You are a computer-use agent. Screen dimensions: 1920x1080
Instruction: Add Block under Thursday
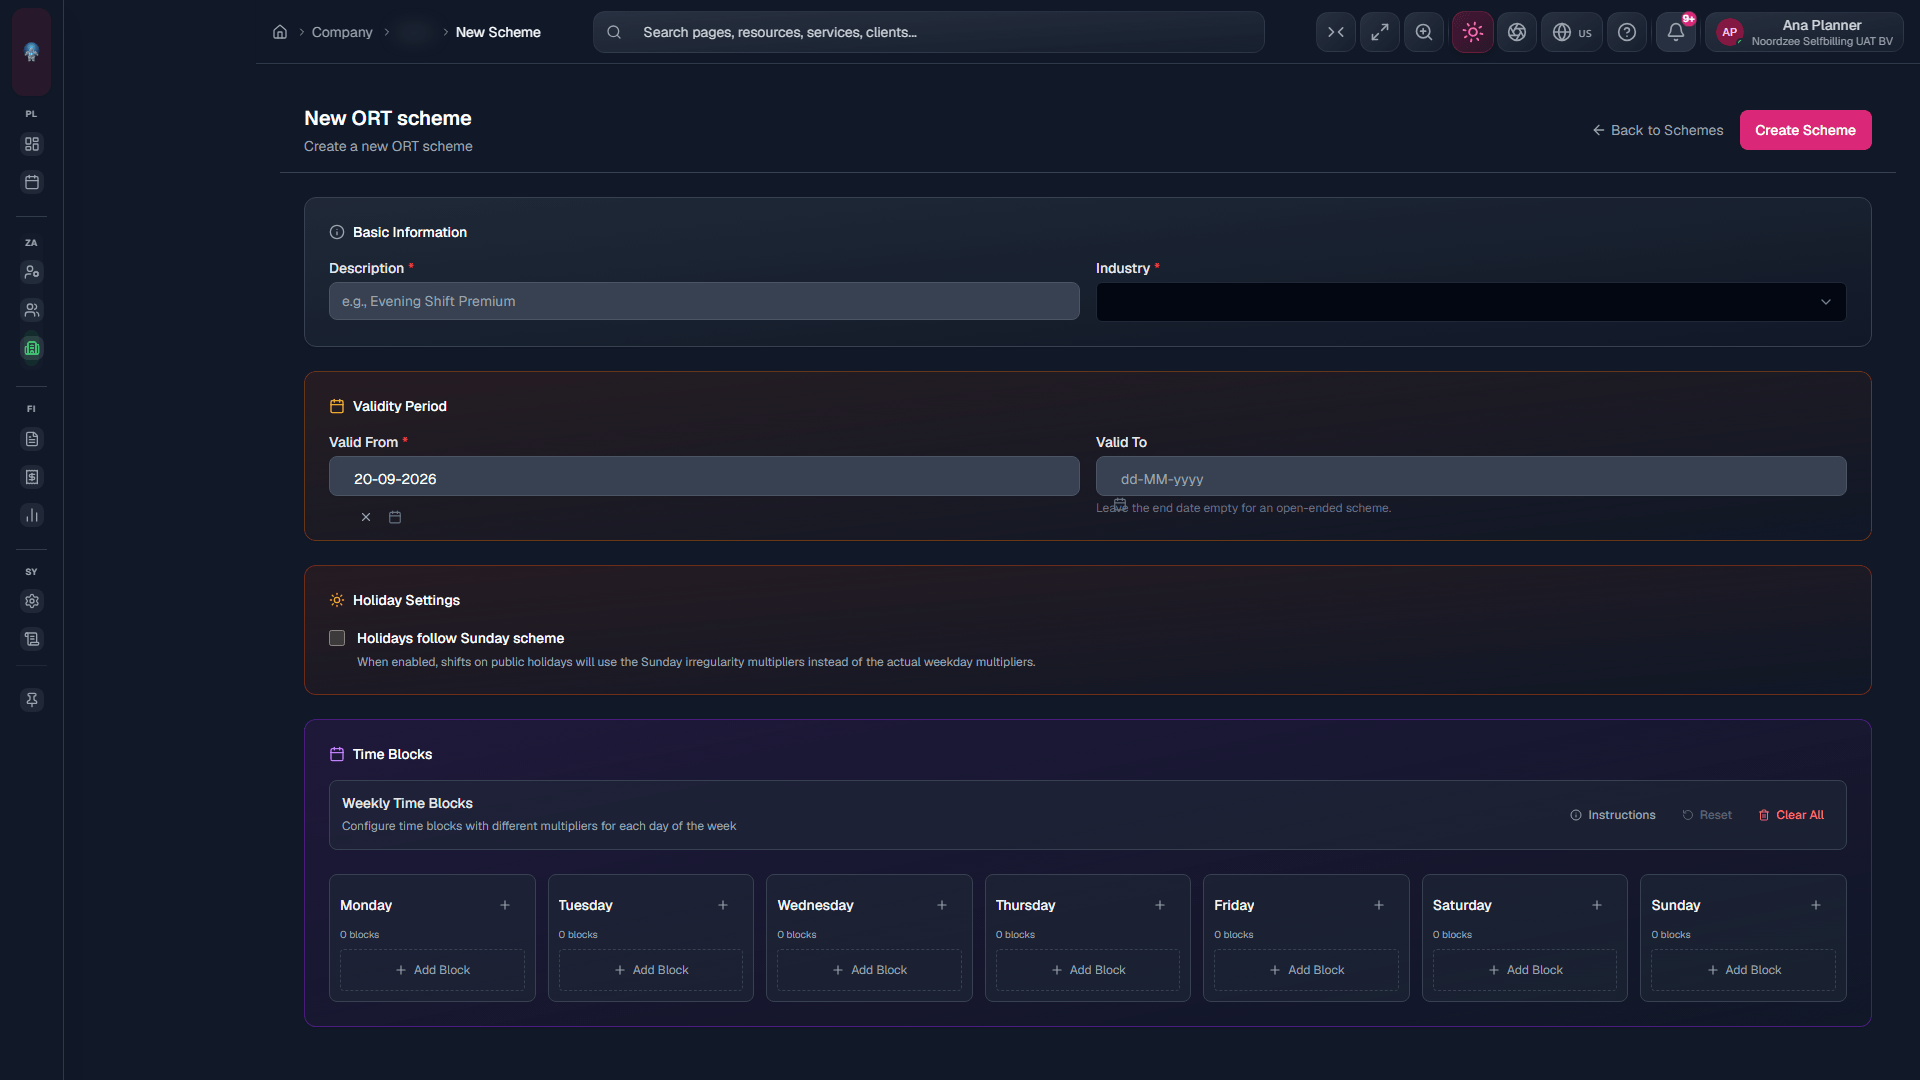1088,970
